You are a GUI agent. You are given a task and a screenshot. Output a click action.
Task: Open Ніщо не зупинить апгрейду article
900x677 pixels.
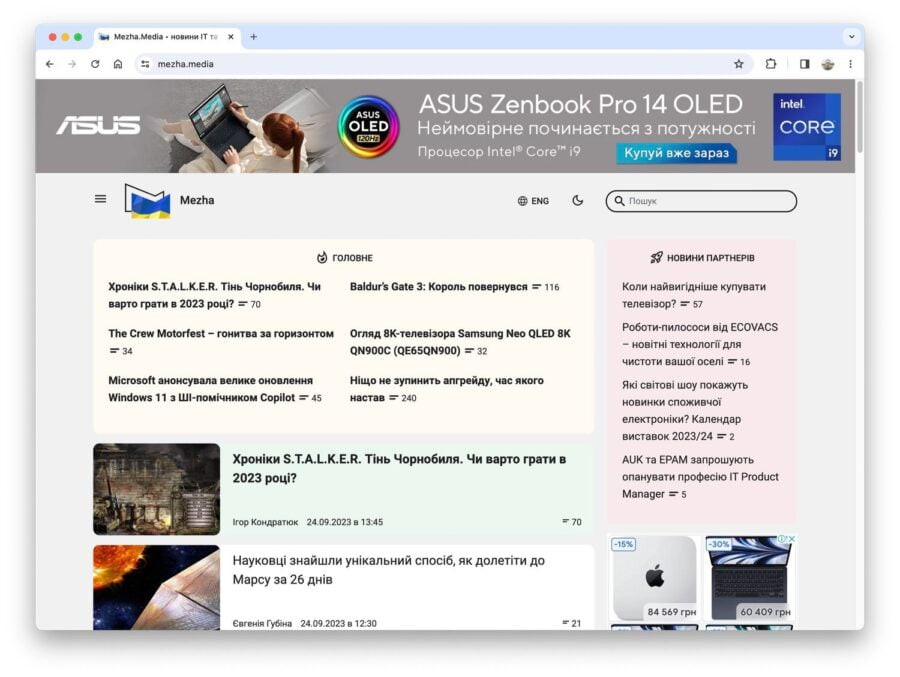[x=447, y=389]
